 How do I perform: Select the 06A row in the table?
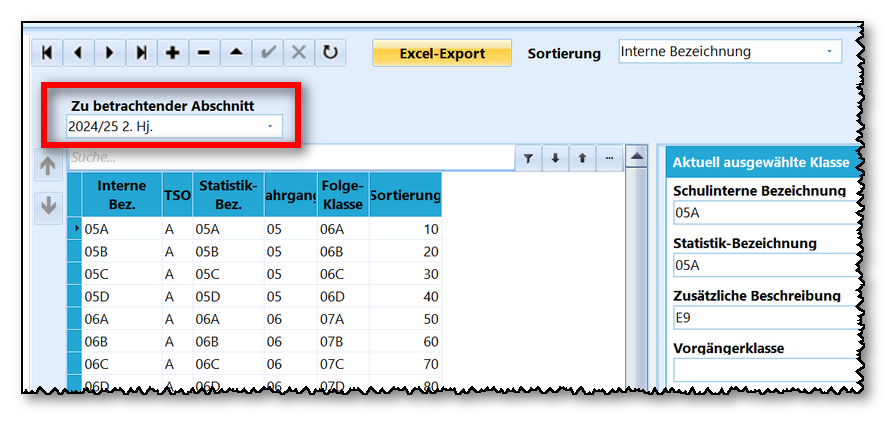(x=121, y=319)
